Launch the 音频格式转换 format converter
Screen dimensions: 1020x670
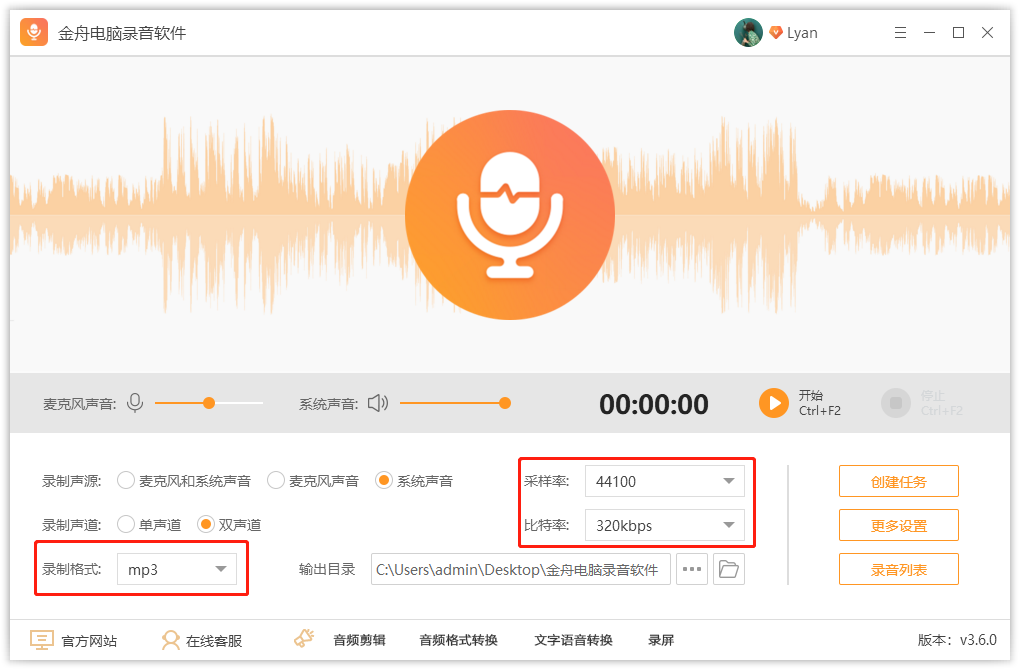(458, 640)
